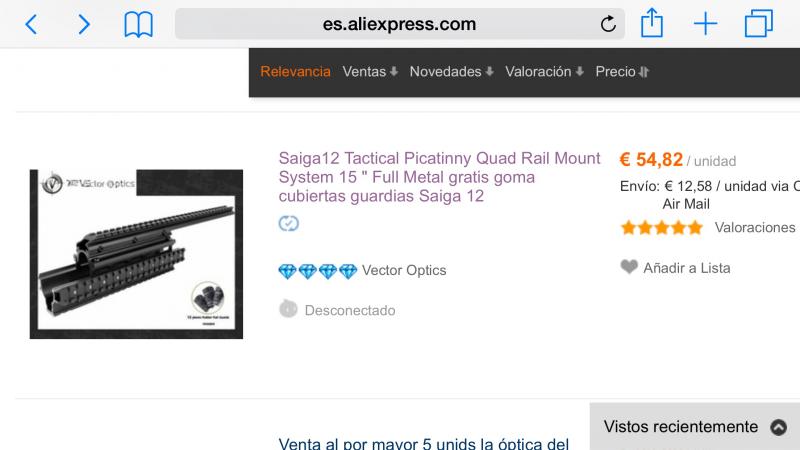The image size is (800, 450).
Task: Open the Saiga12 Tactical Picatinny product link
Action: (439, 177)
